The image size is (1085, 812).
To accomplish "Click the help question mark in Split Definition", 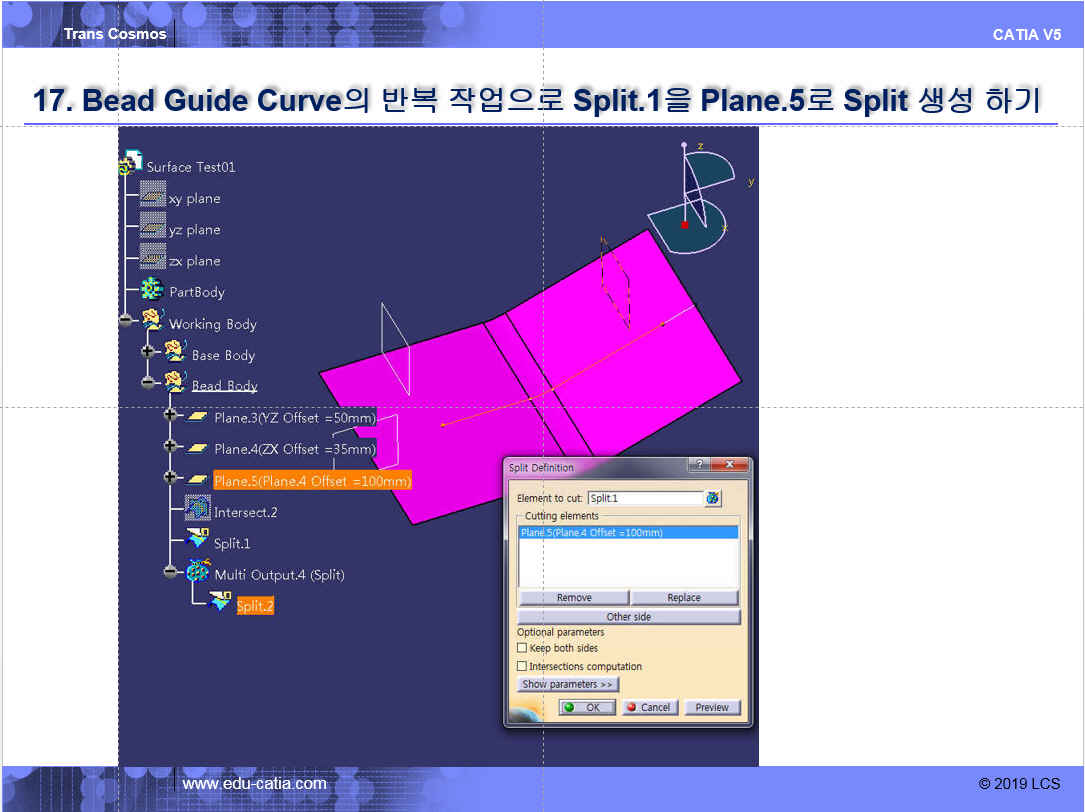I will point(700,464).
